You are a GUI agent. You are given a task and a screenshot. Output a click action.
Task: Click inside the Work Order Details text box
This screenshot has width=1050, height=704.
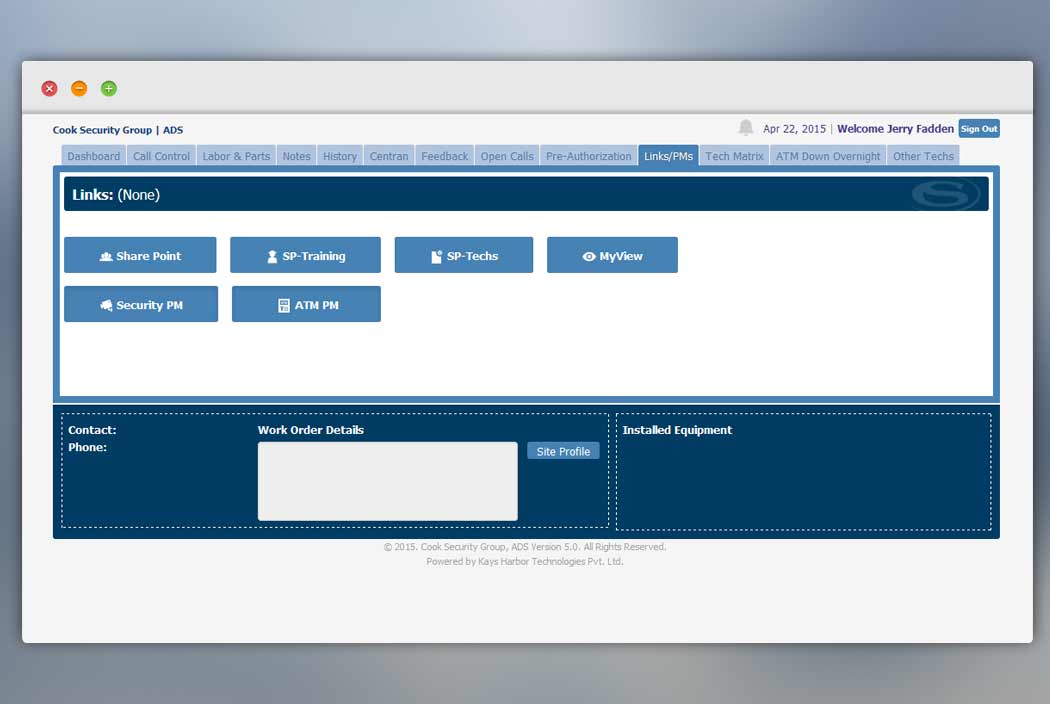tap(388, 481)
